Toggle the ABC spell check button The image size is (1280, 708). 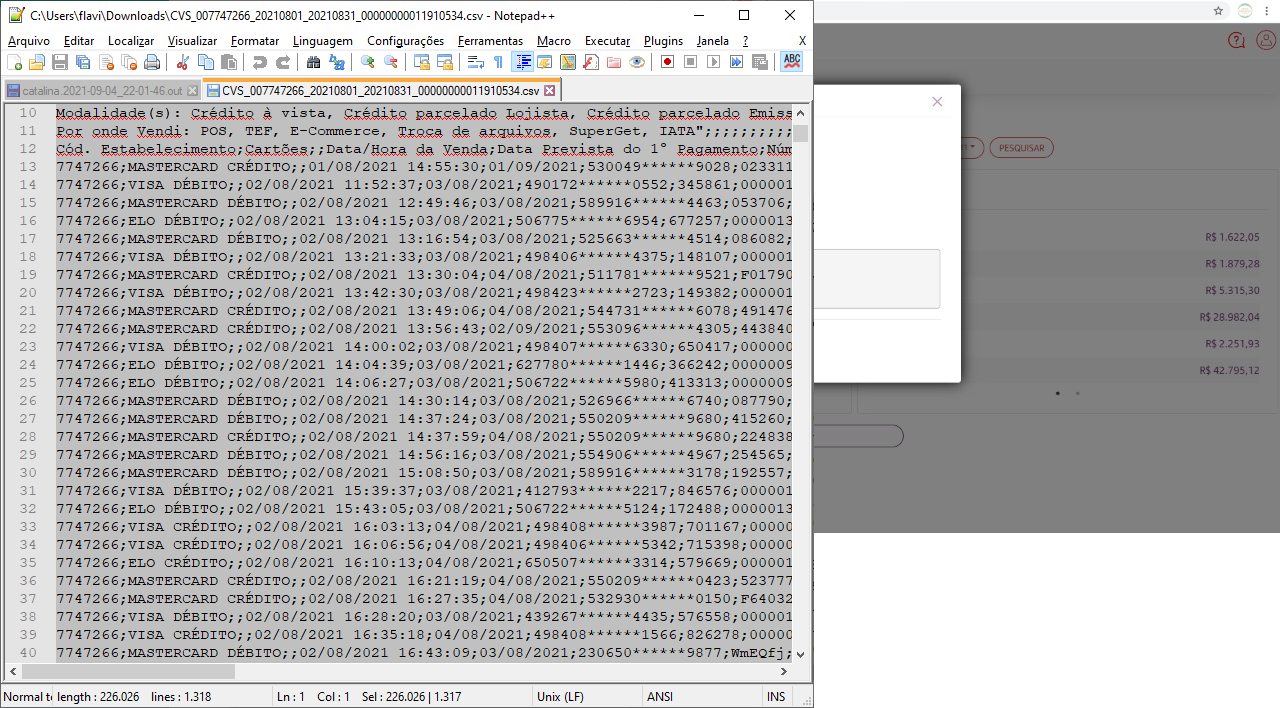[792, 62]
